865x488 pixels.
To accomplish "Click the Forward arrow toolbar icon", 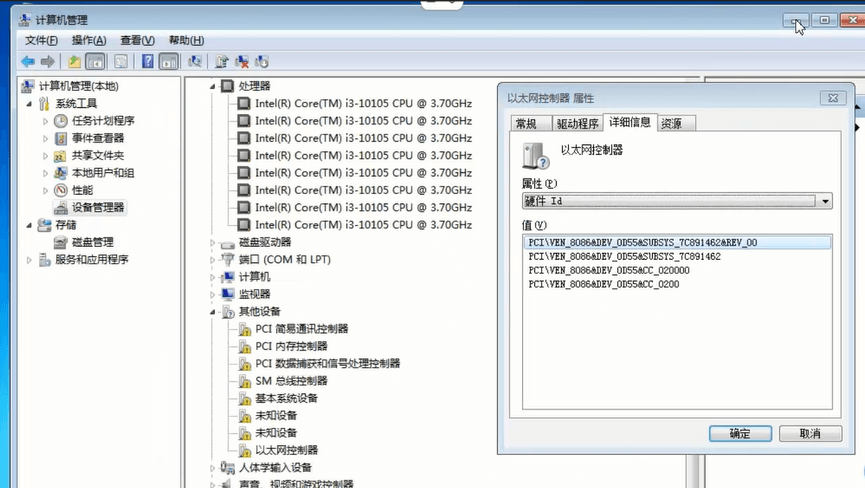I will tap(47, 62).
